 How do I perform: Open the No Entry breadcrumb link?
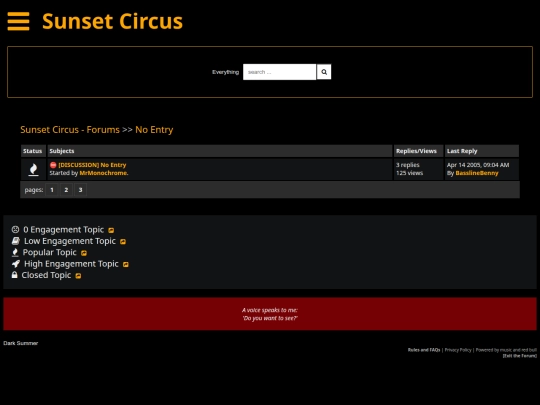(x=154, y=130)
